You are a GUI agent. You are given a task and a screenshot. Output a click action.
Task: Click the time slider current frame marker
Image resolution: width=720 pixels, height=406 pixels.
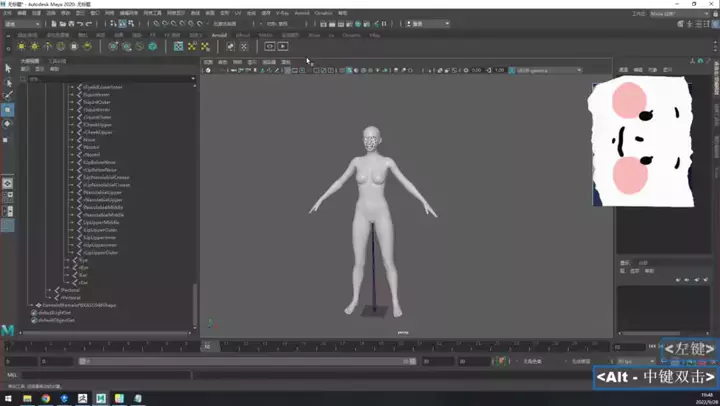208,346
